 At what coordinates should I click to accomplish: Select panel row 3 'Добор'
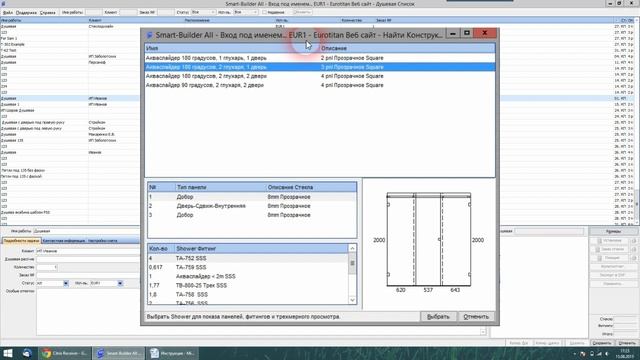click(x=252, y=215)
